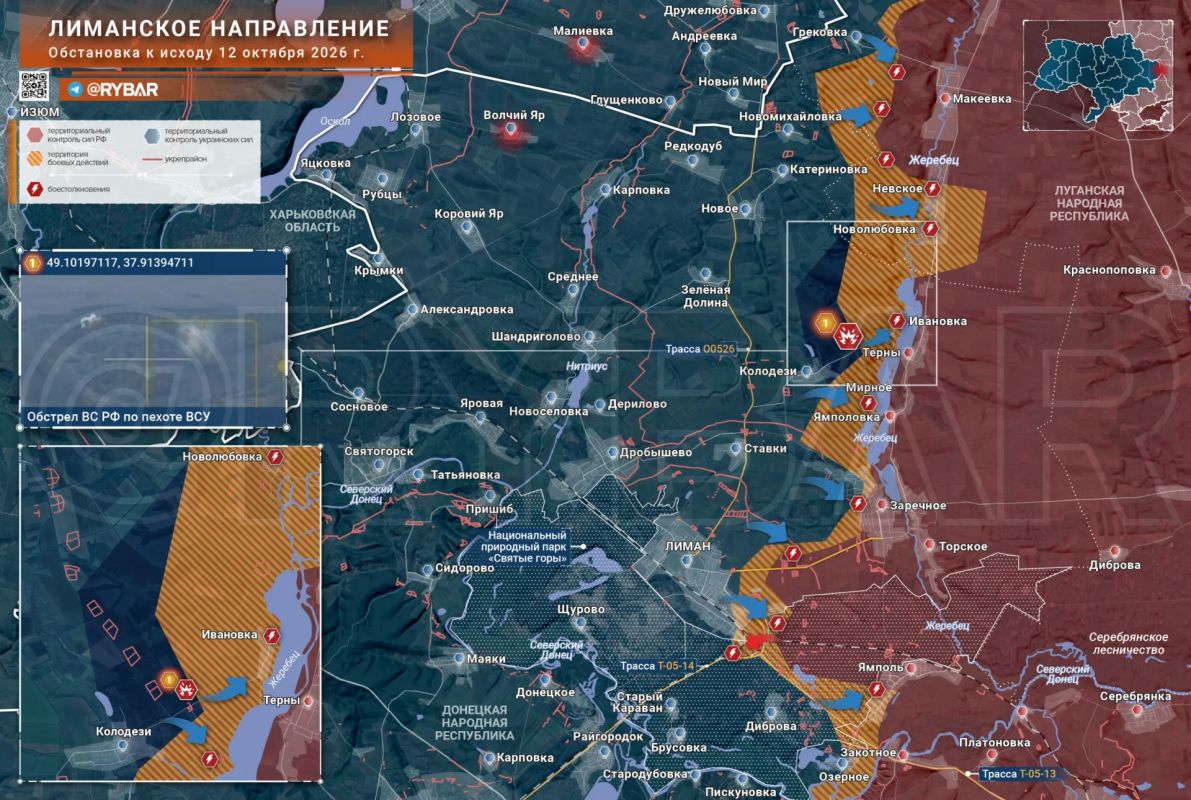Click the blue arrow near Грековка
Viewport: 1191px width, 800px height.
click(x=881, y=49)
